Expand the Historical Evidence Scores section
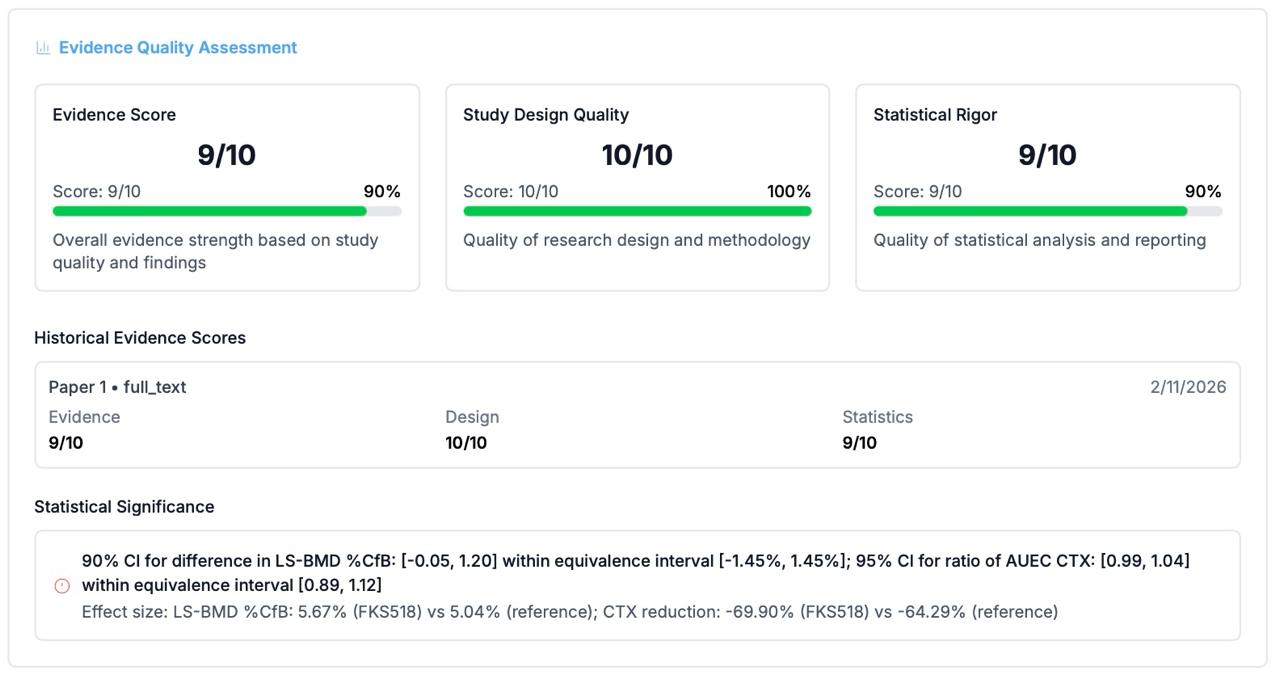Screen dimensions: 1280x684 (140, 337)
